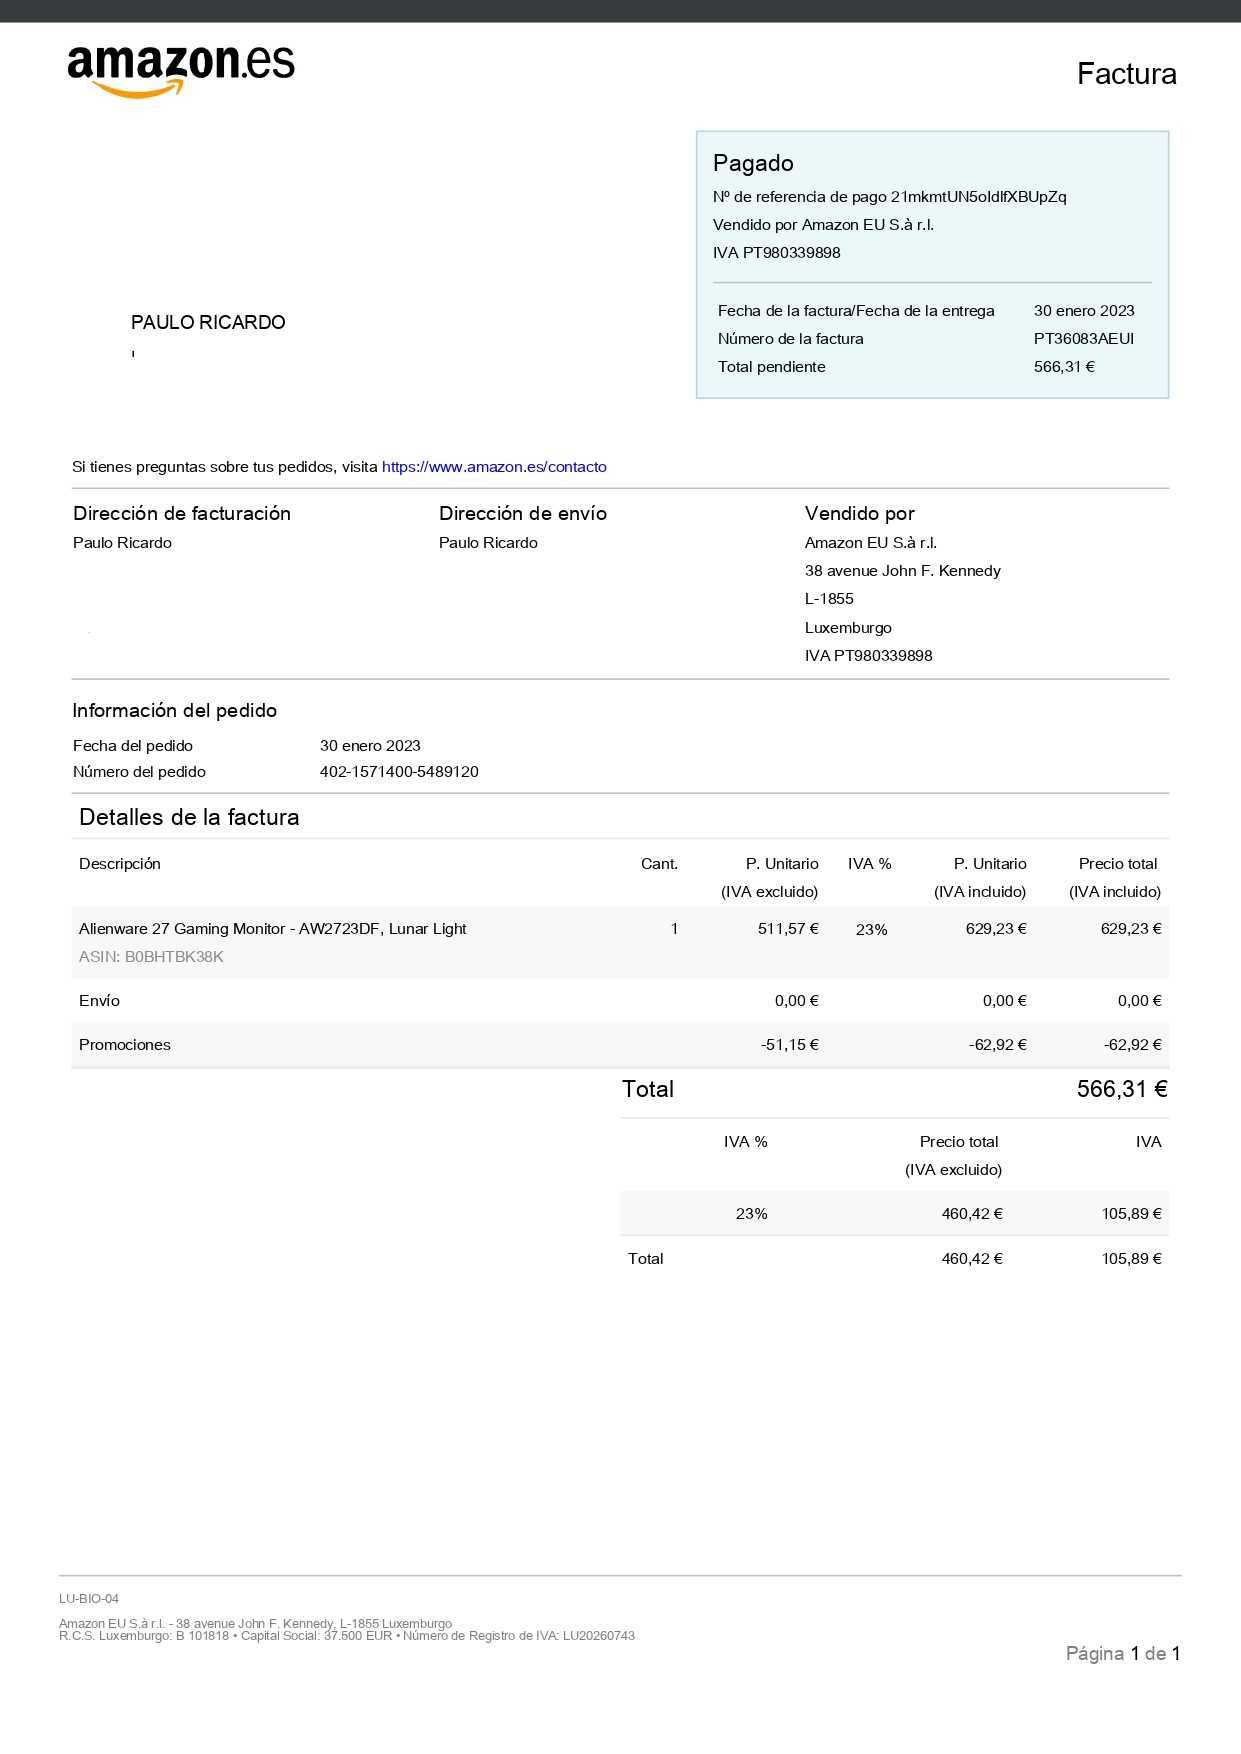Click '38 avenue John F. Kennedy' address line
The image size is (1241, 1754).
pyautogui.click(x=903, y=571)
